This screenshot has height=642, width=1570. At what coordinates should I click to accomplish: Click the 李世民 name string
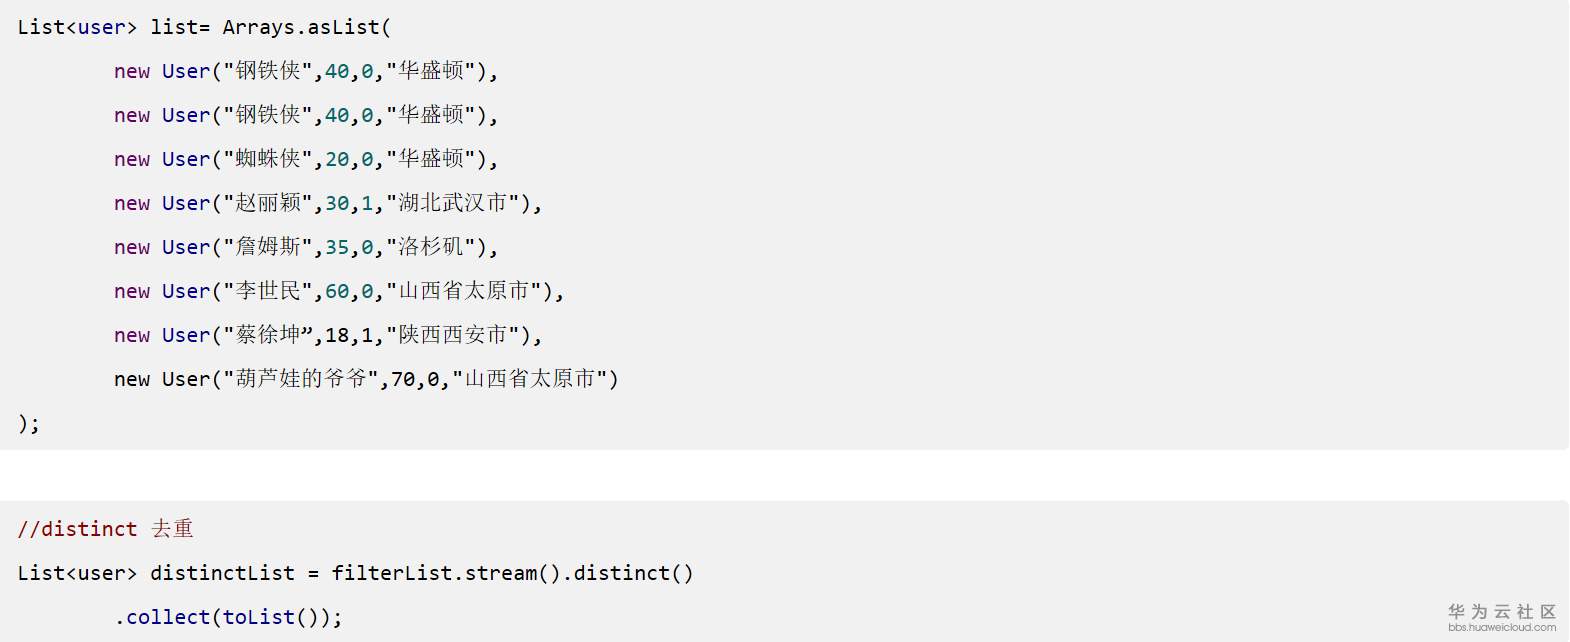(x=268, y=291)
